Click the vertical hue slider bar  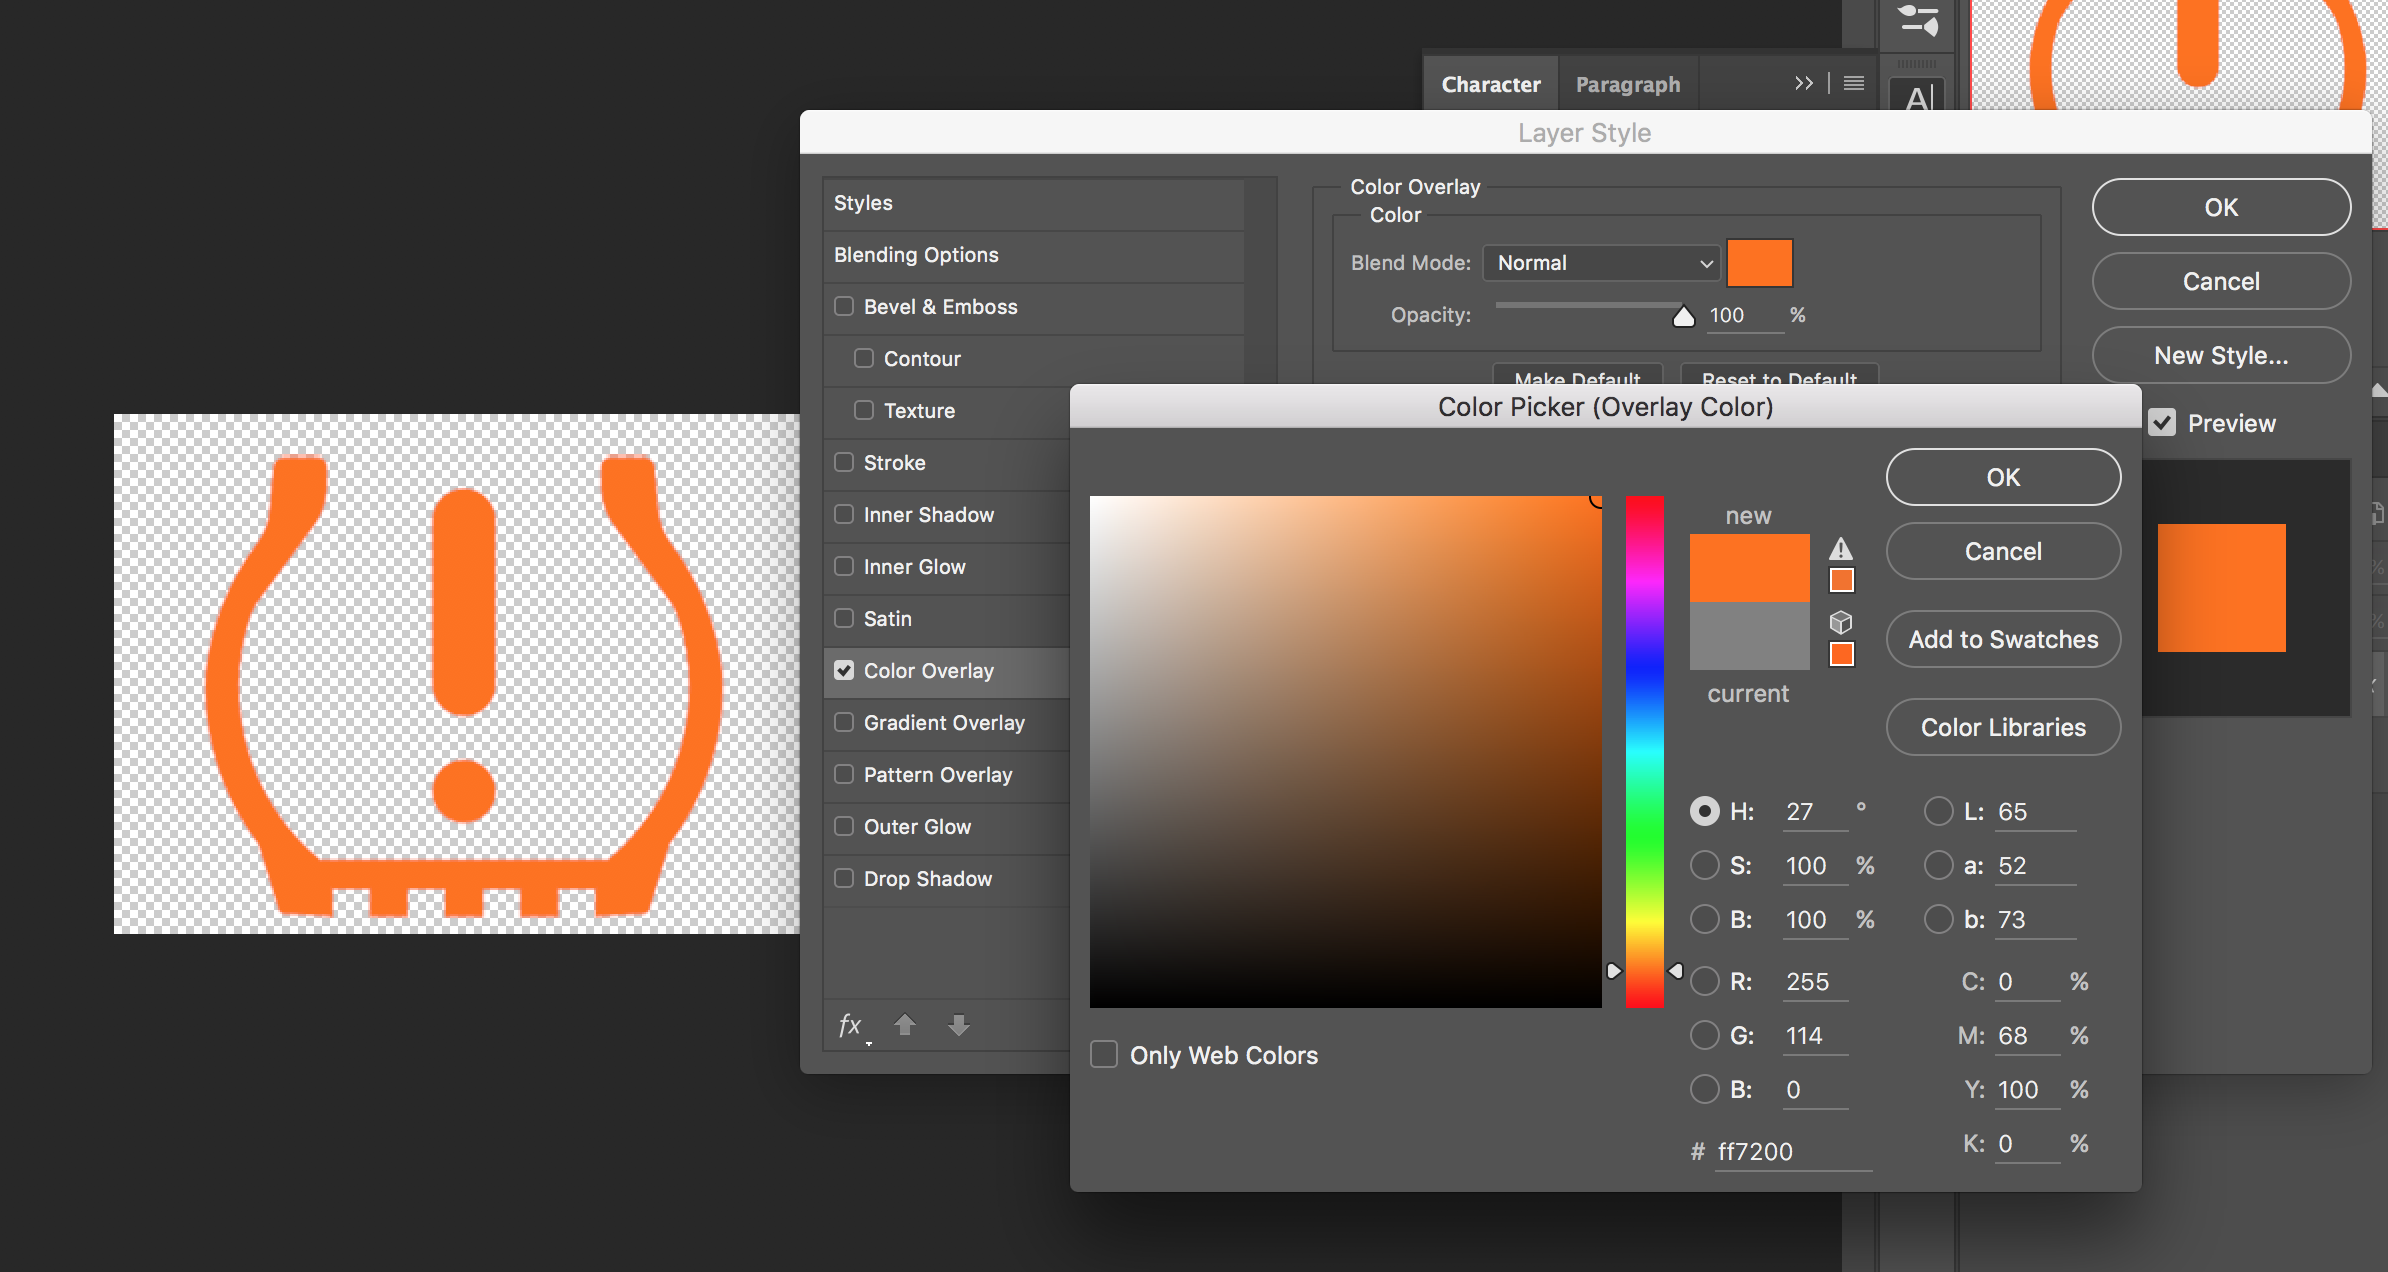tap(1644, 751)
